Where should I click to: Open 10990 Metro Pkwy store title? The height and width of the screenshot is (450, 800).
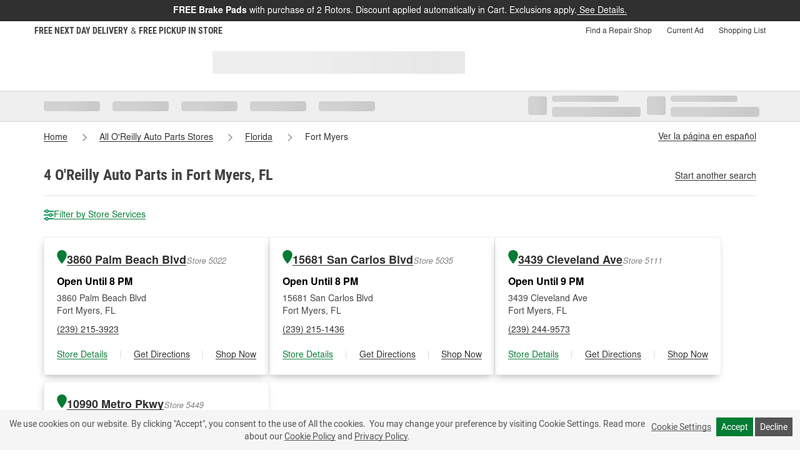click(115, 404)
